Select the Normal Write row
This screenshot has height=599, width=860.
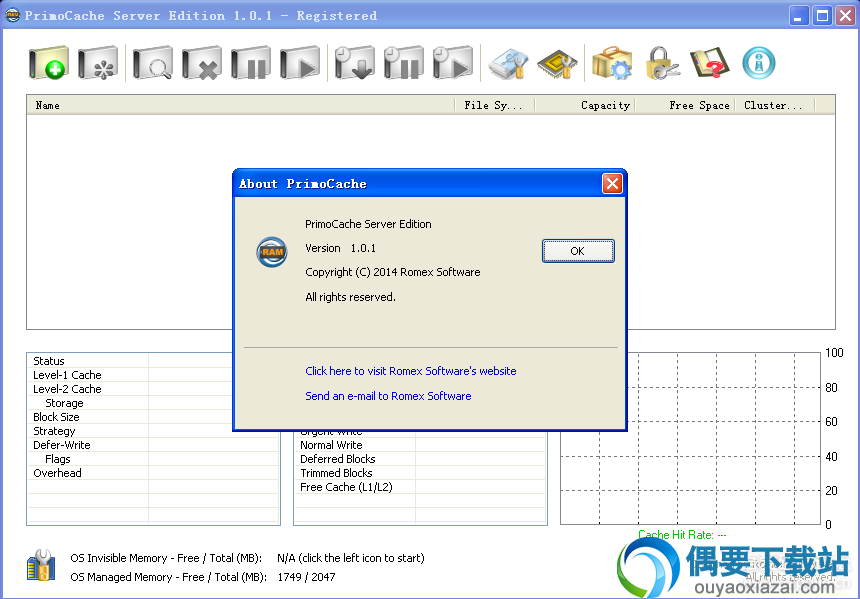(x=420, y=445)
